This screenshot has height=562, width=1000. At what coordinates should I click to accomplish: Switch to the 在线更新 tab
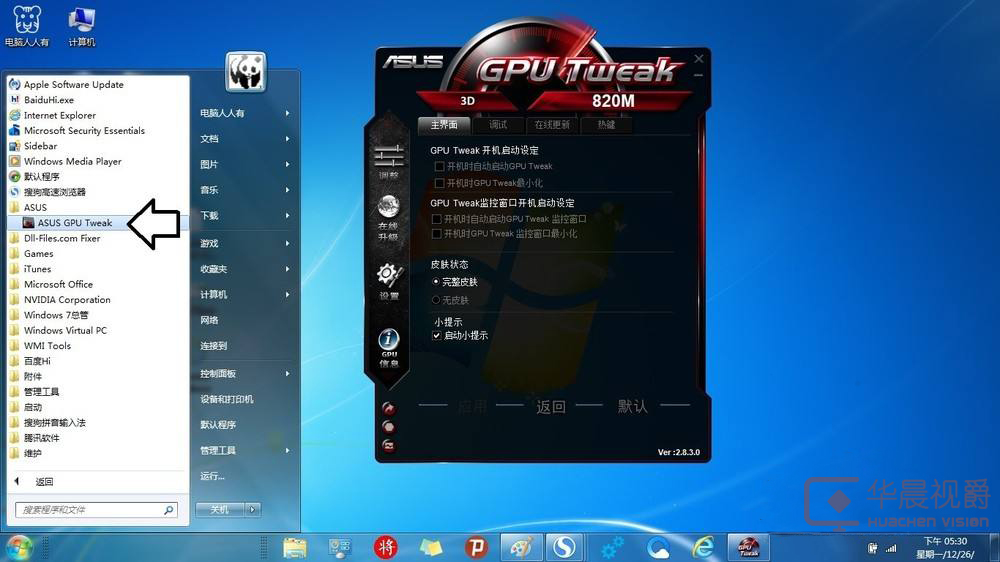[552, 124]
